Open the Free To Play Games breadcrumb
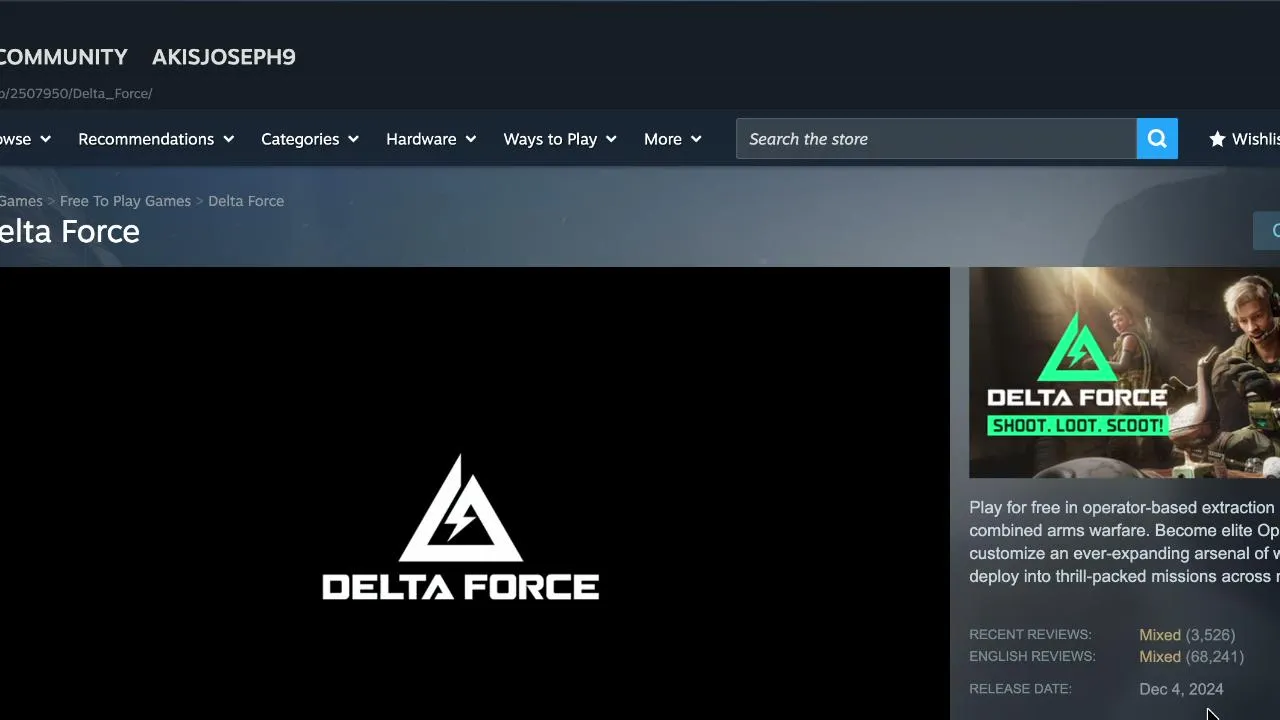 tap(125, 201)
